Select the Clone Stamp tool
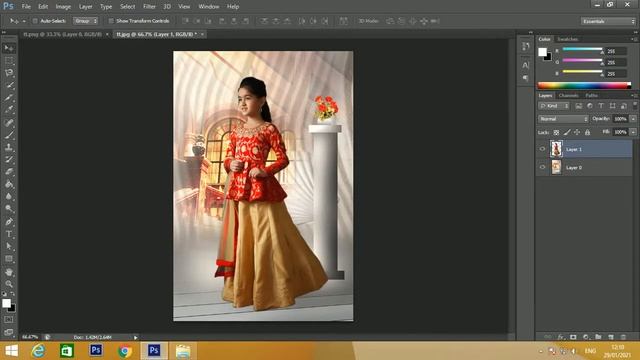The width and height of the screenshot is (640, 360). coord(9,147)
